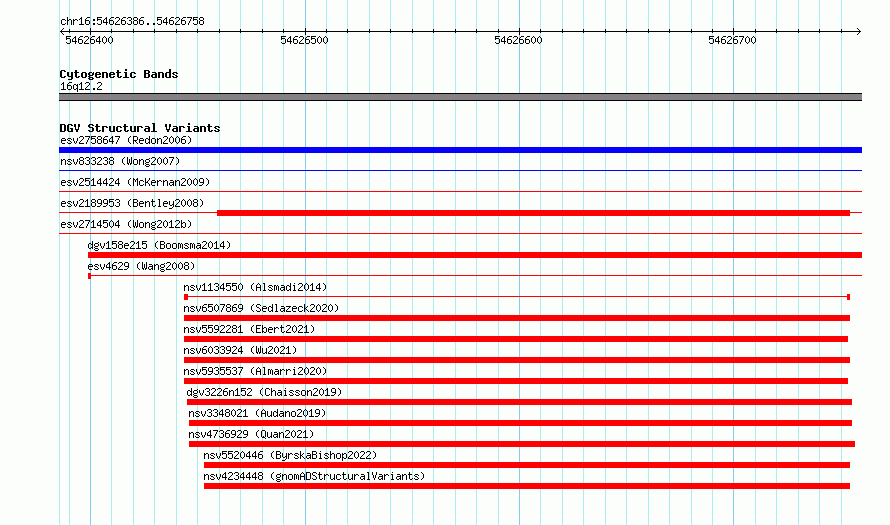Select the nsv5520446 ByrskaBishop2022 red bar
The height and width of the screenshot is (525, 890).
click(x=527, y=465)
